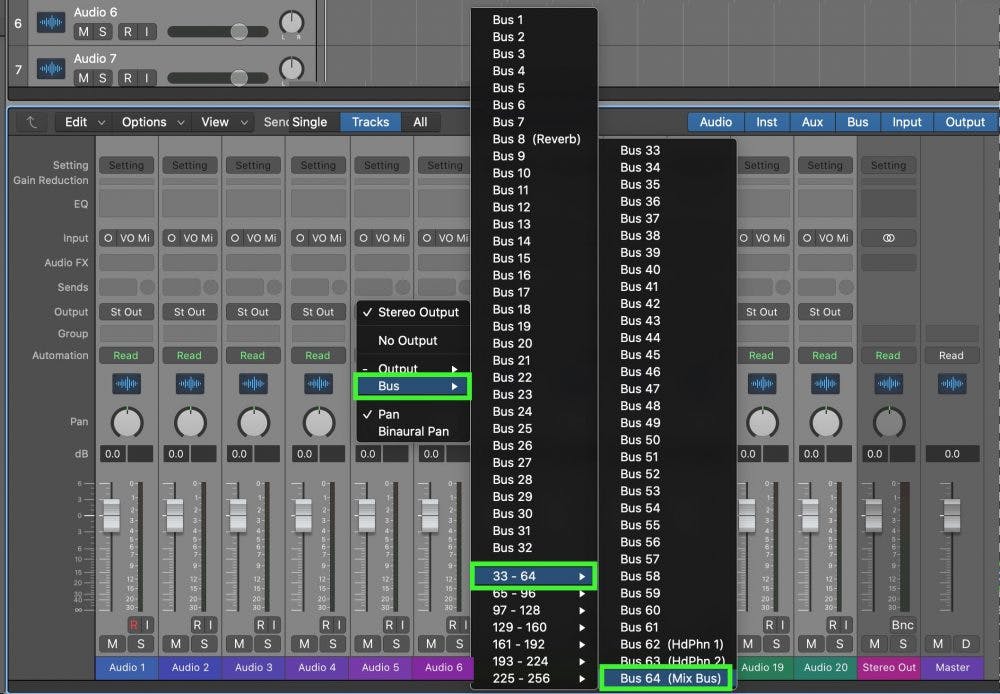Screen dimensions: 1000x694
Task: Mute the Audio 1 channel strip
Action: (x=112, y=643)
